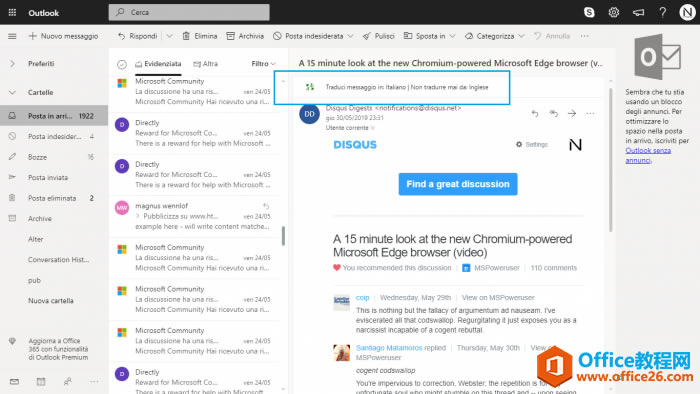Open the pub folder
700x394 pixels.
[x=54, y=280]
